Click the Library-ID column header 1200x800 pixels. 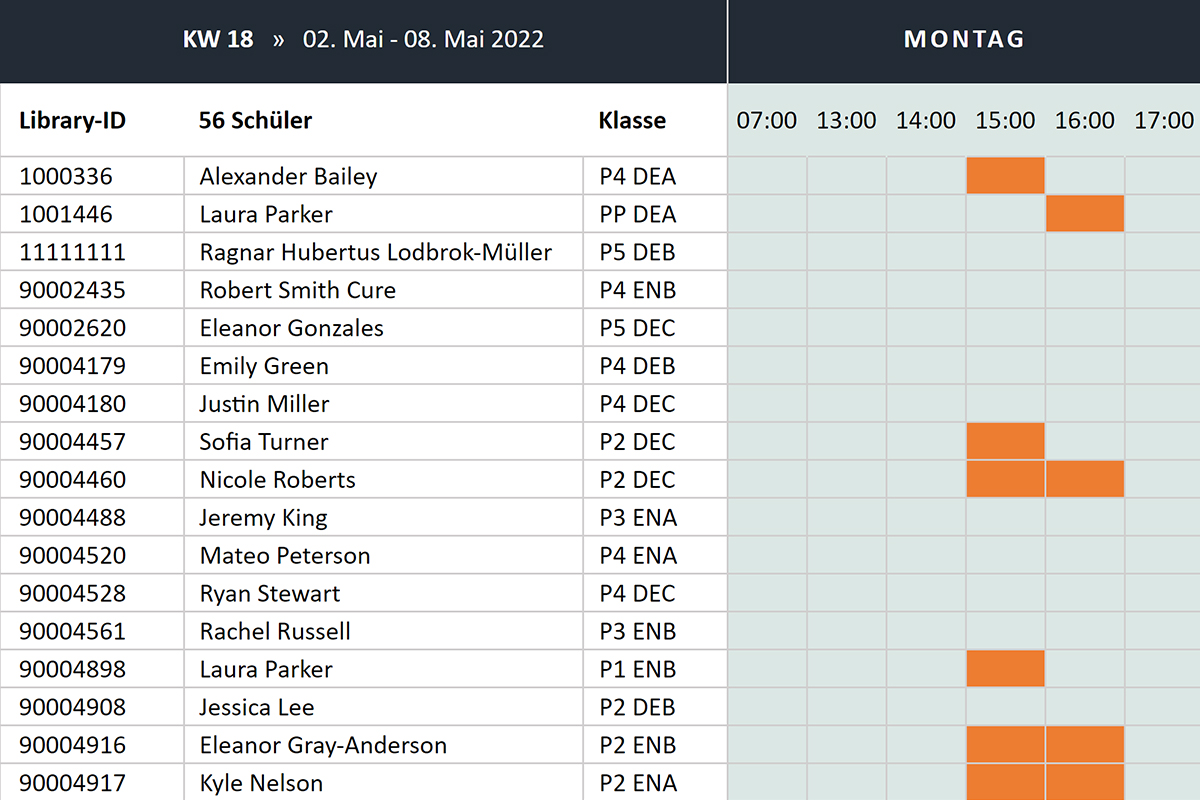pyautogui.click(x=73, y=121)
